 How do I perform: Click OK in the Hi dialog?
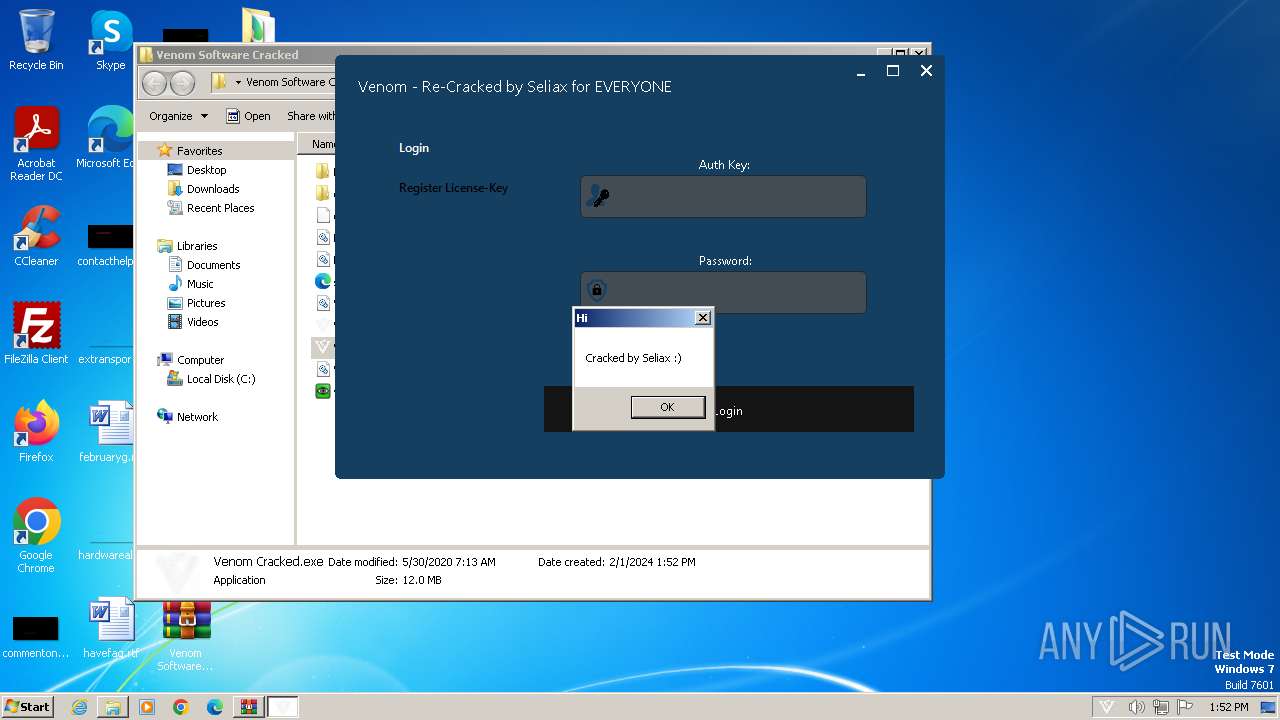[x=667, y=407]
